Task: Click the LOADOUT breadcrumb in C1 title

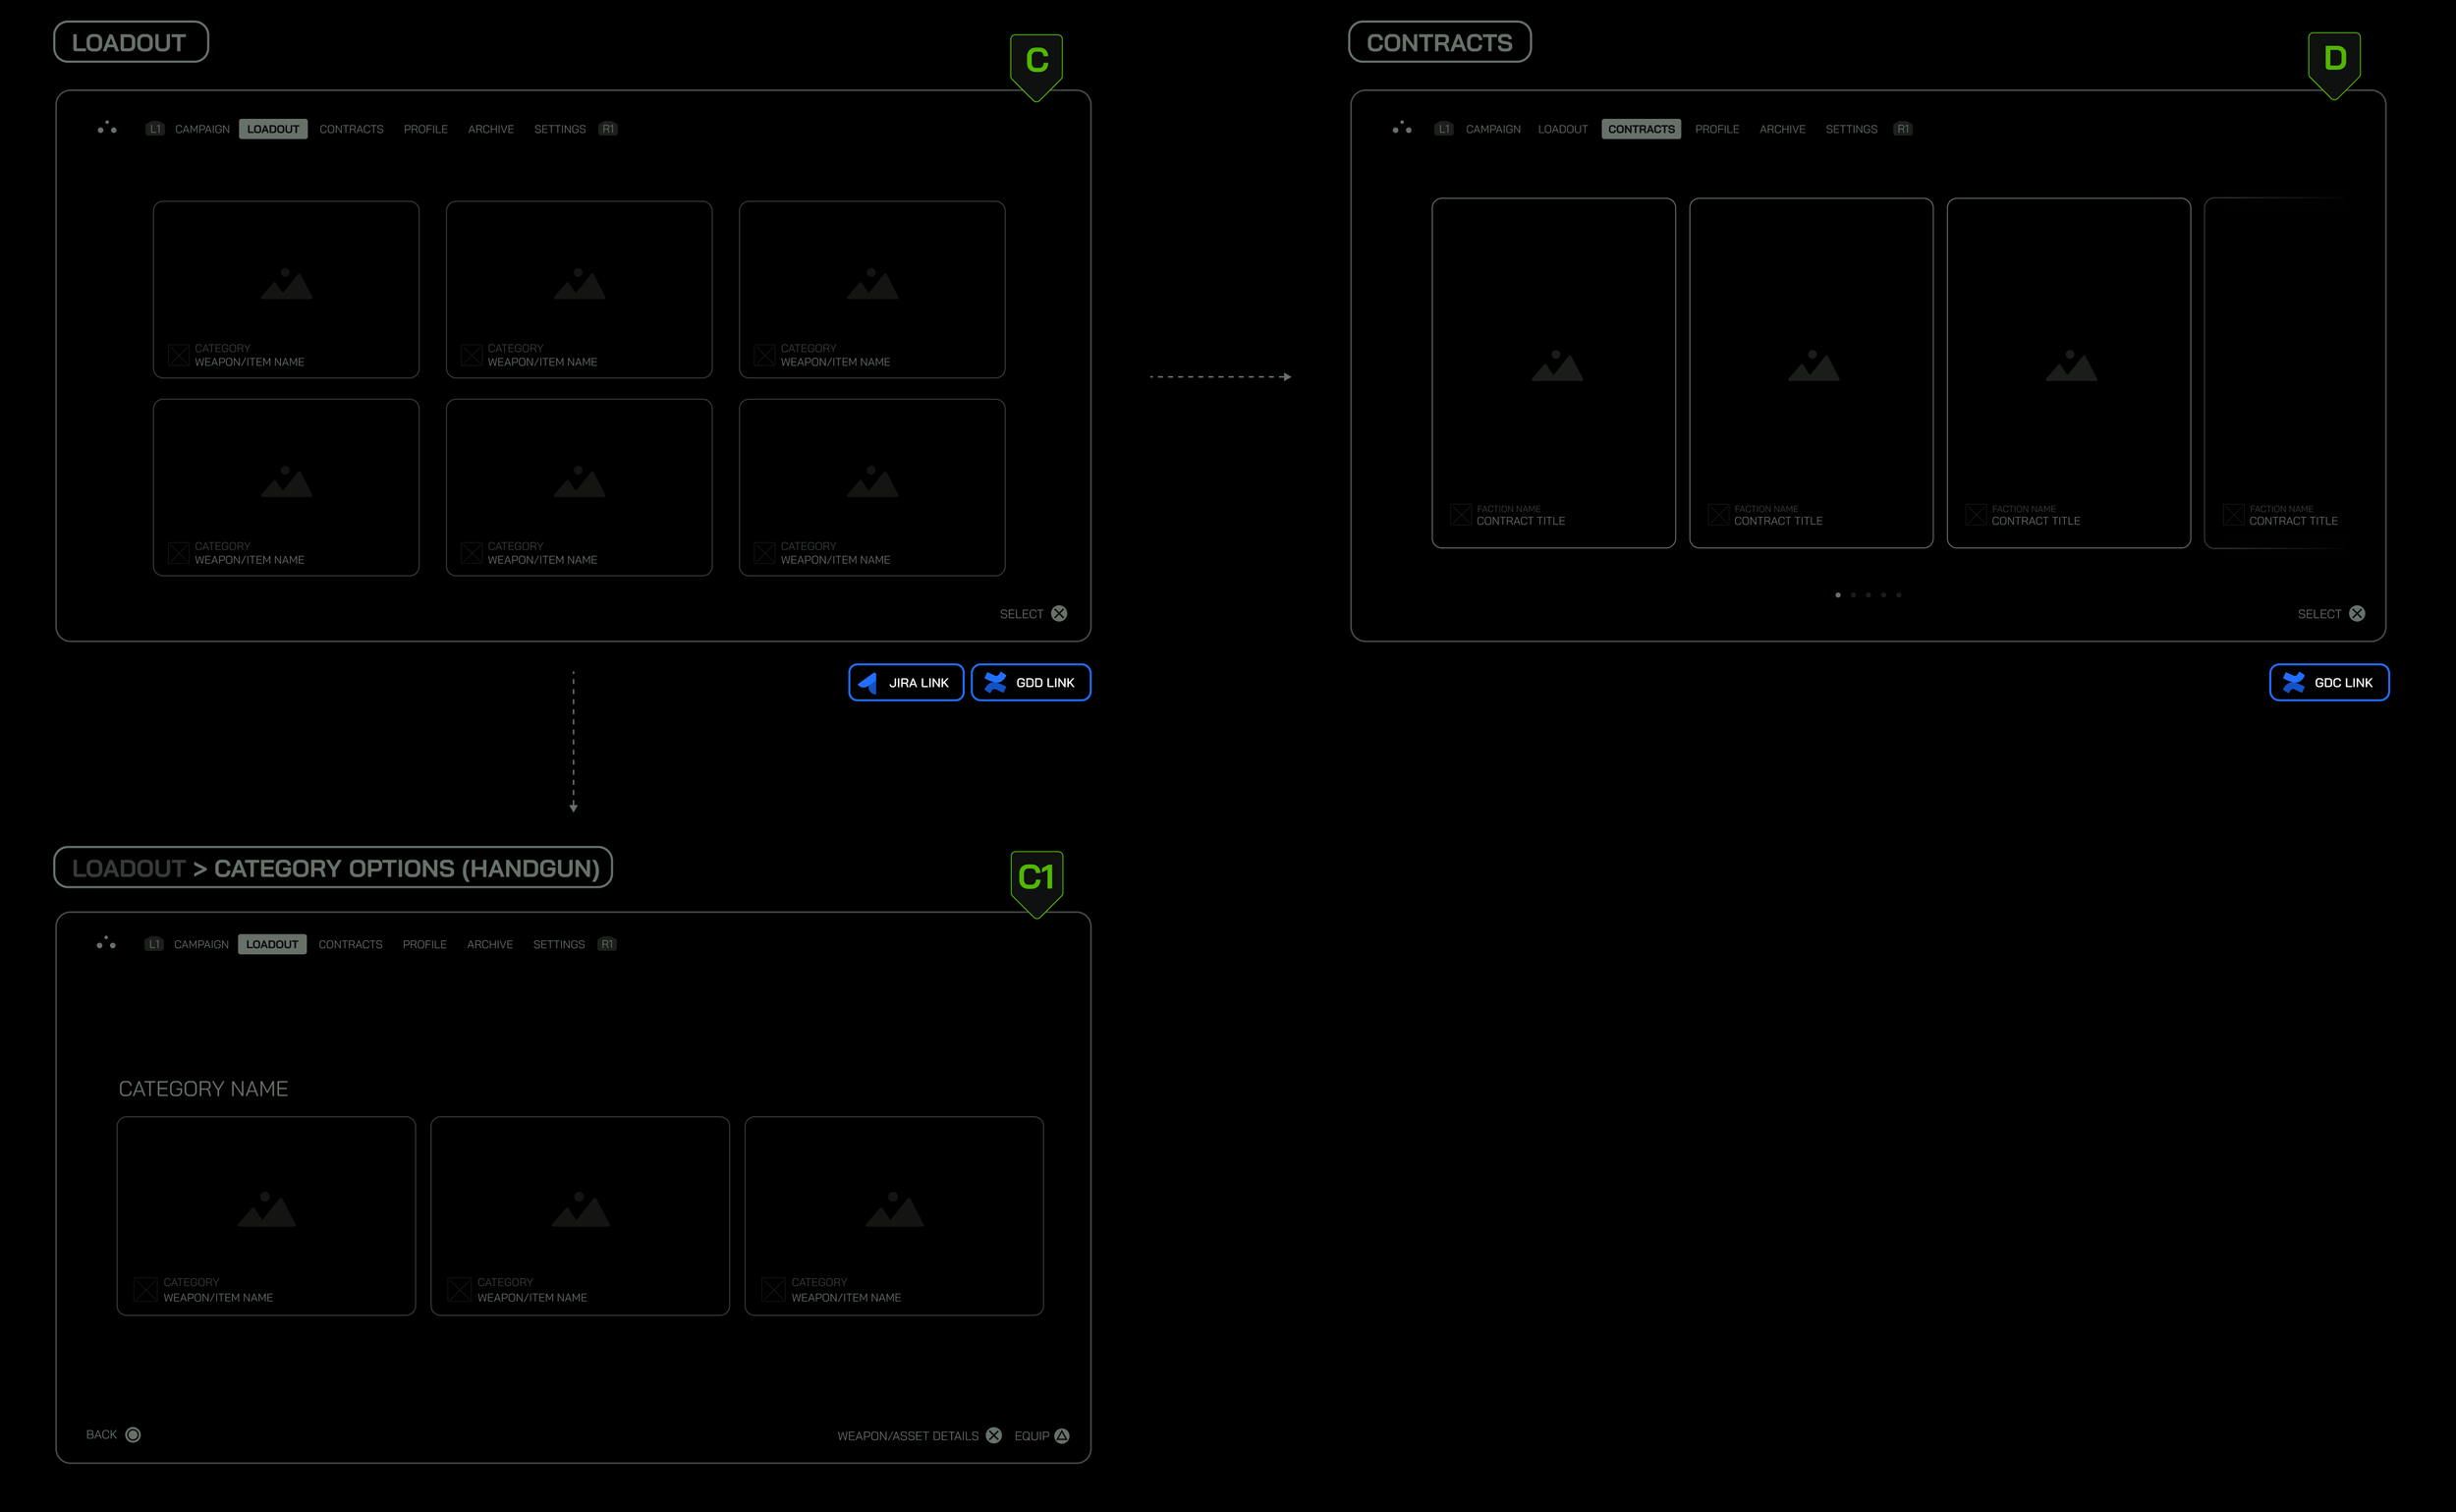Action: (129, 869)
